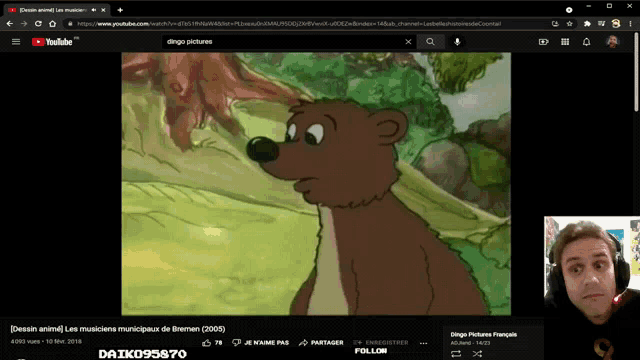Open the browser three-dot menu

[x=631, y=24]
